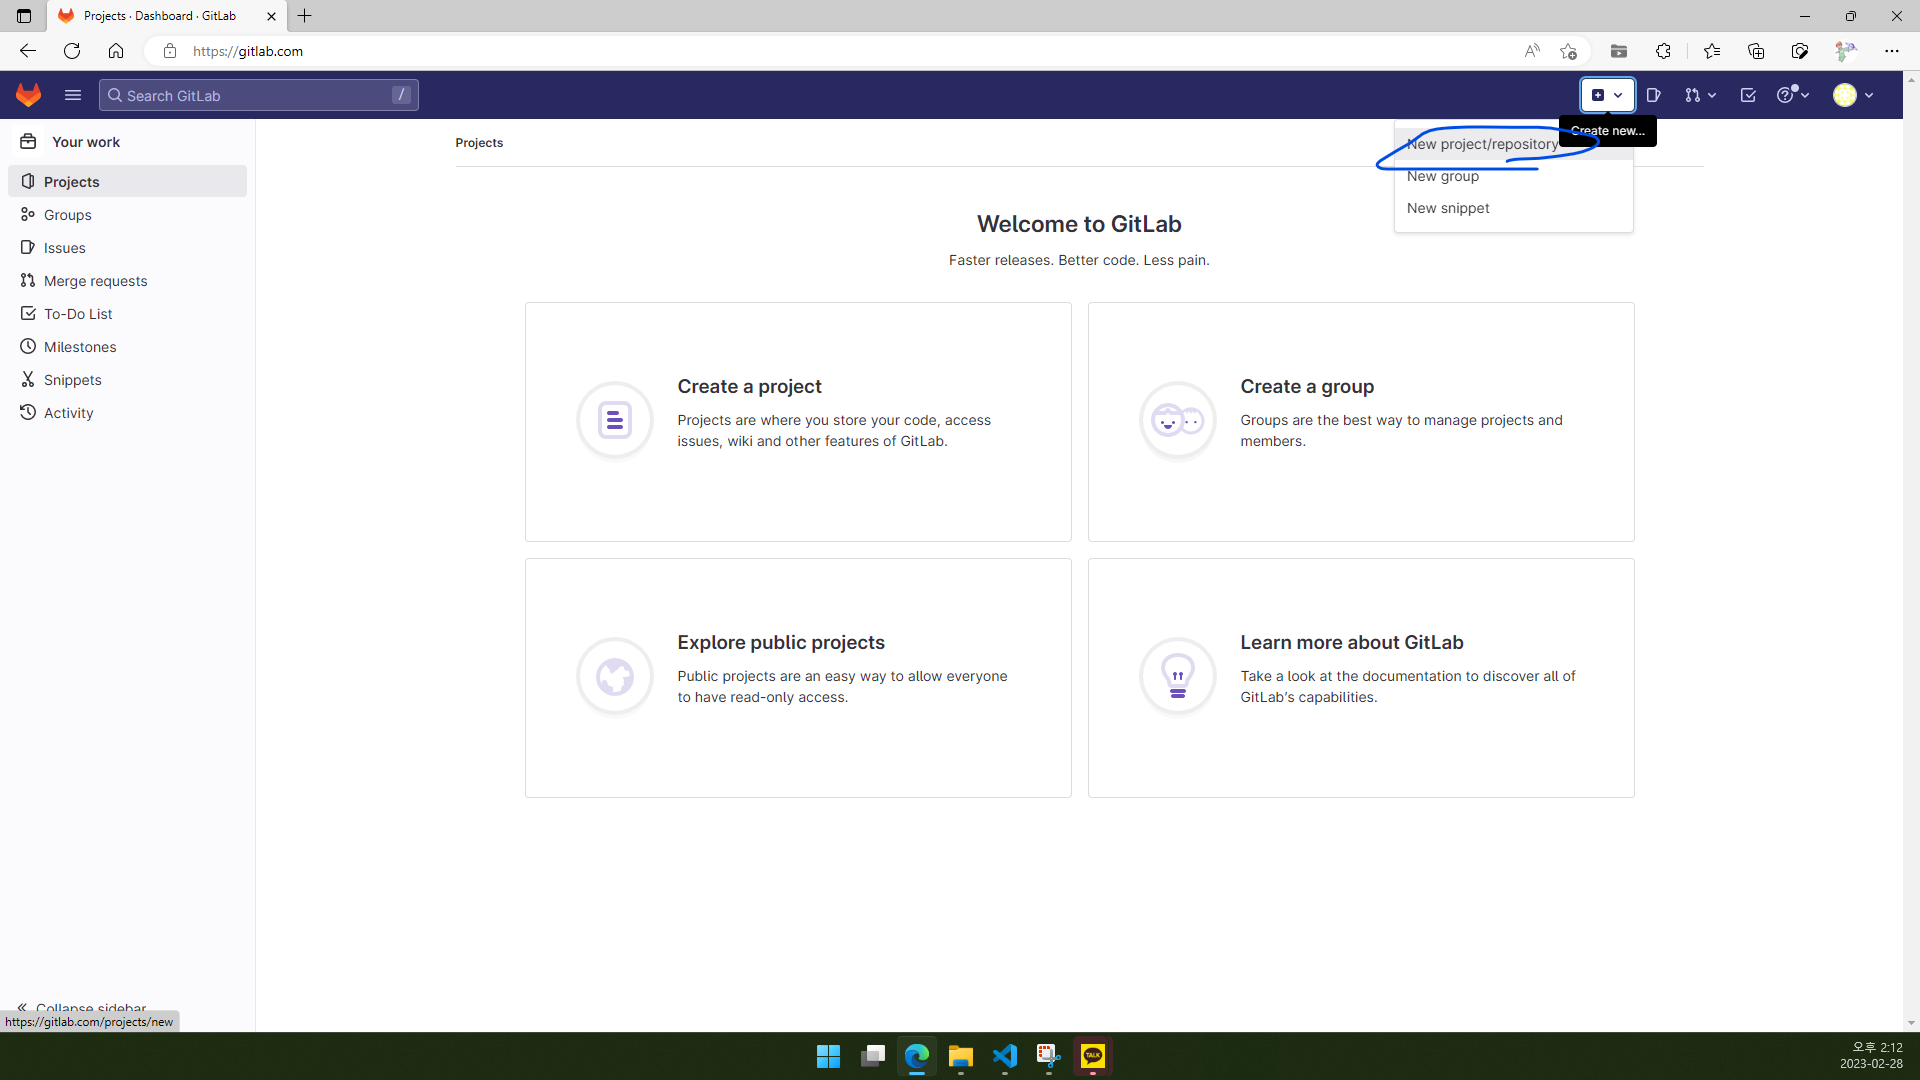Select the Projects Dashboard GitLab tab
This screenshot has height=1080, width=1920.
click(168, 16)
